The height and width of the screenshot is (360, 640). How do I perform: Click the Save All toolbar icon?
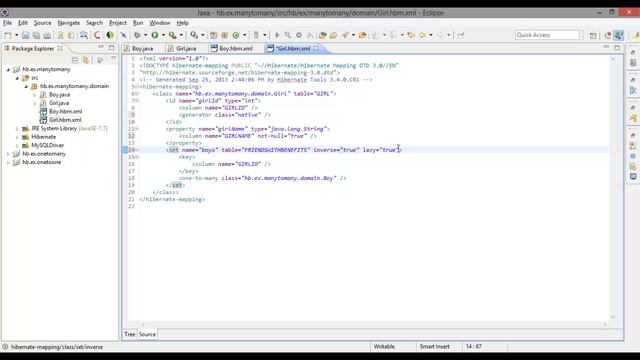pyautogui.click(x=36, y=35)
